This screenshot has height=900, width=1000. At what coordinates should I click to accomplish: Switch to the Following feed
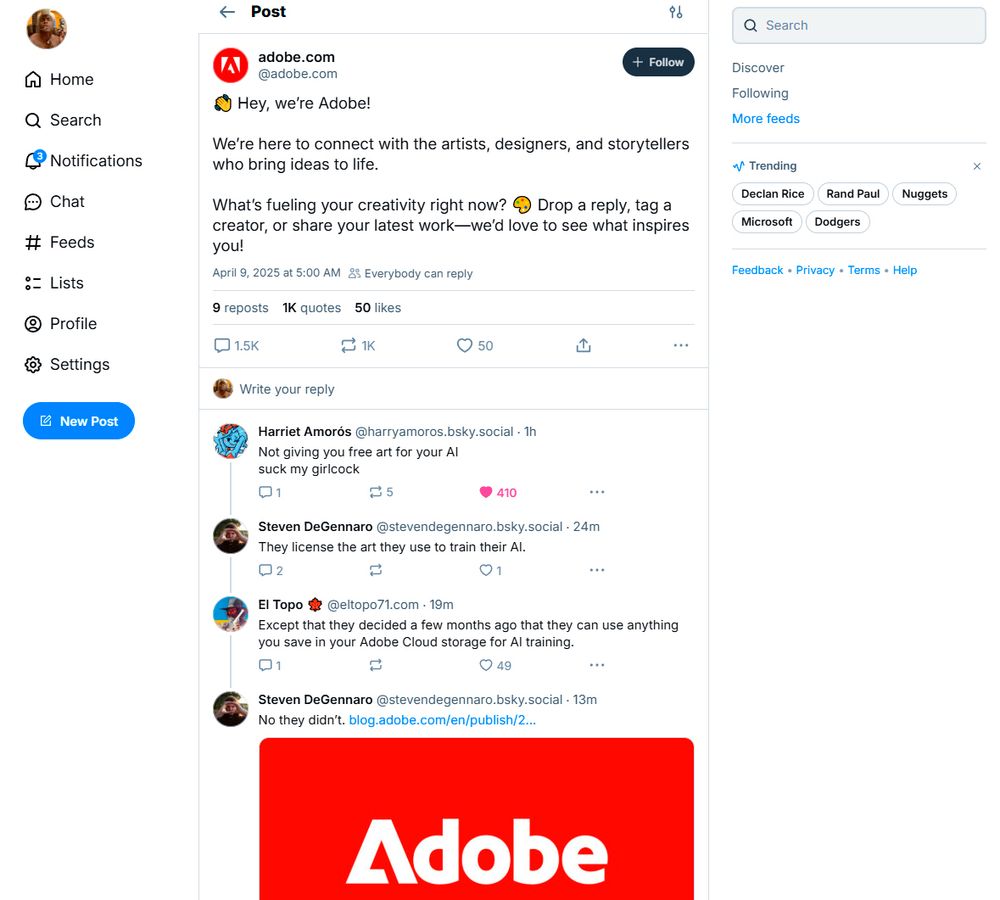760,93
